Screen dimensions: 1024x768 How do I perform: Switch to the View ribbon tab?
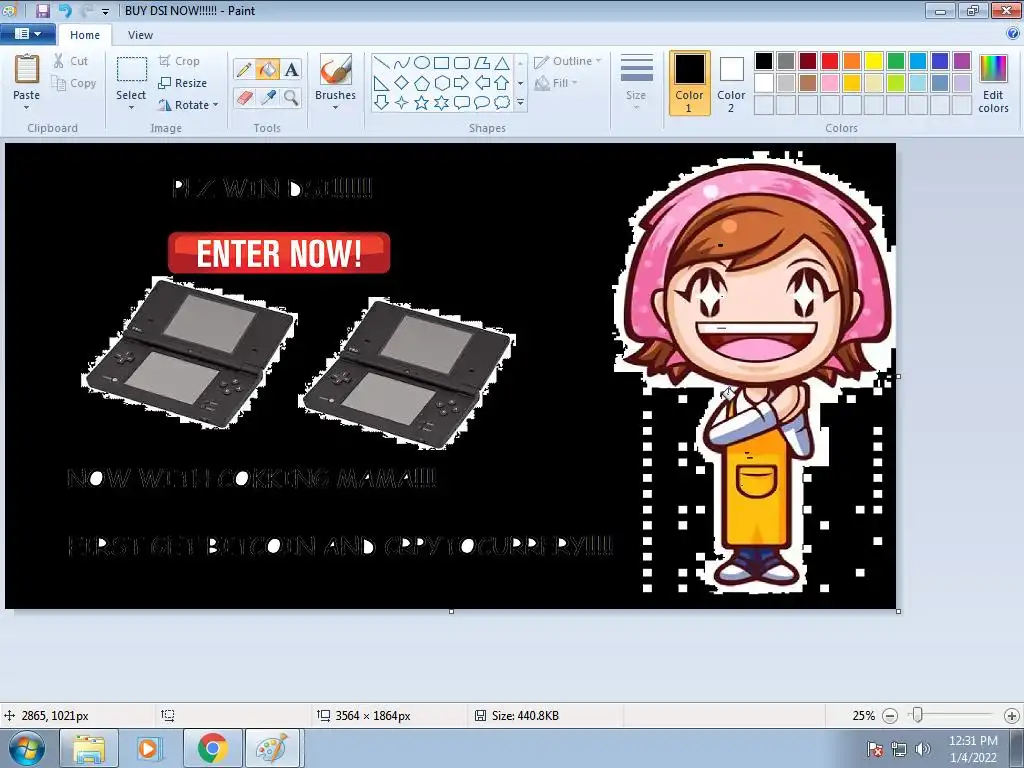point(140,35)
